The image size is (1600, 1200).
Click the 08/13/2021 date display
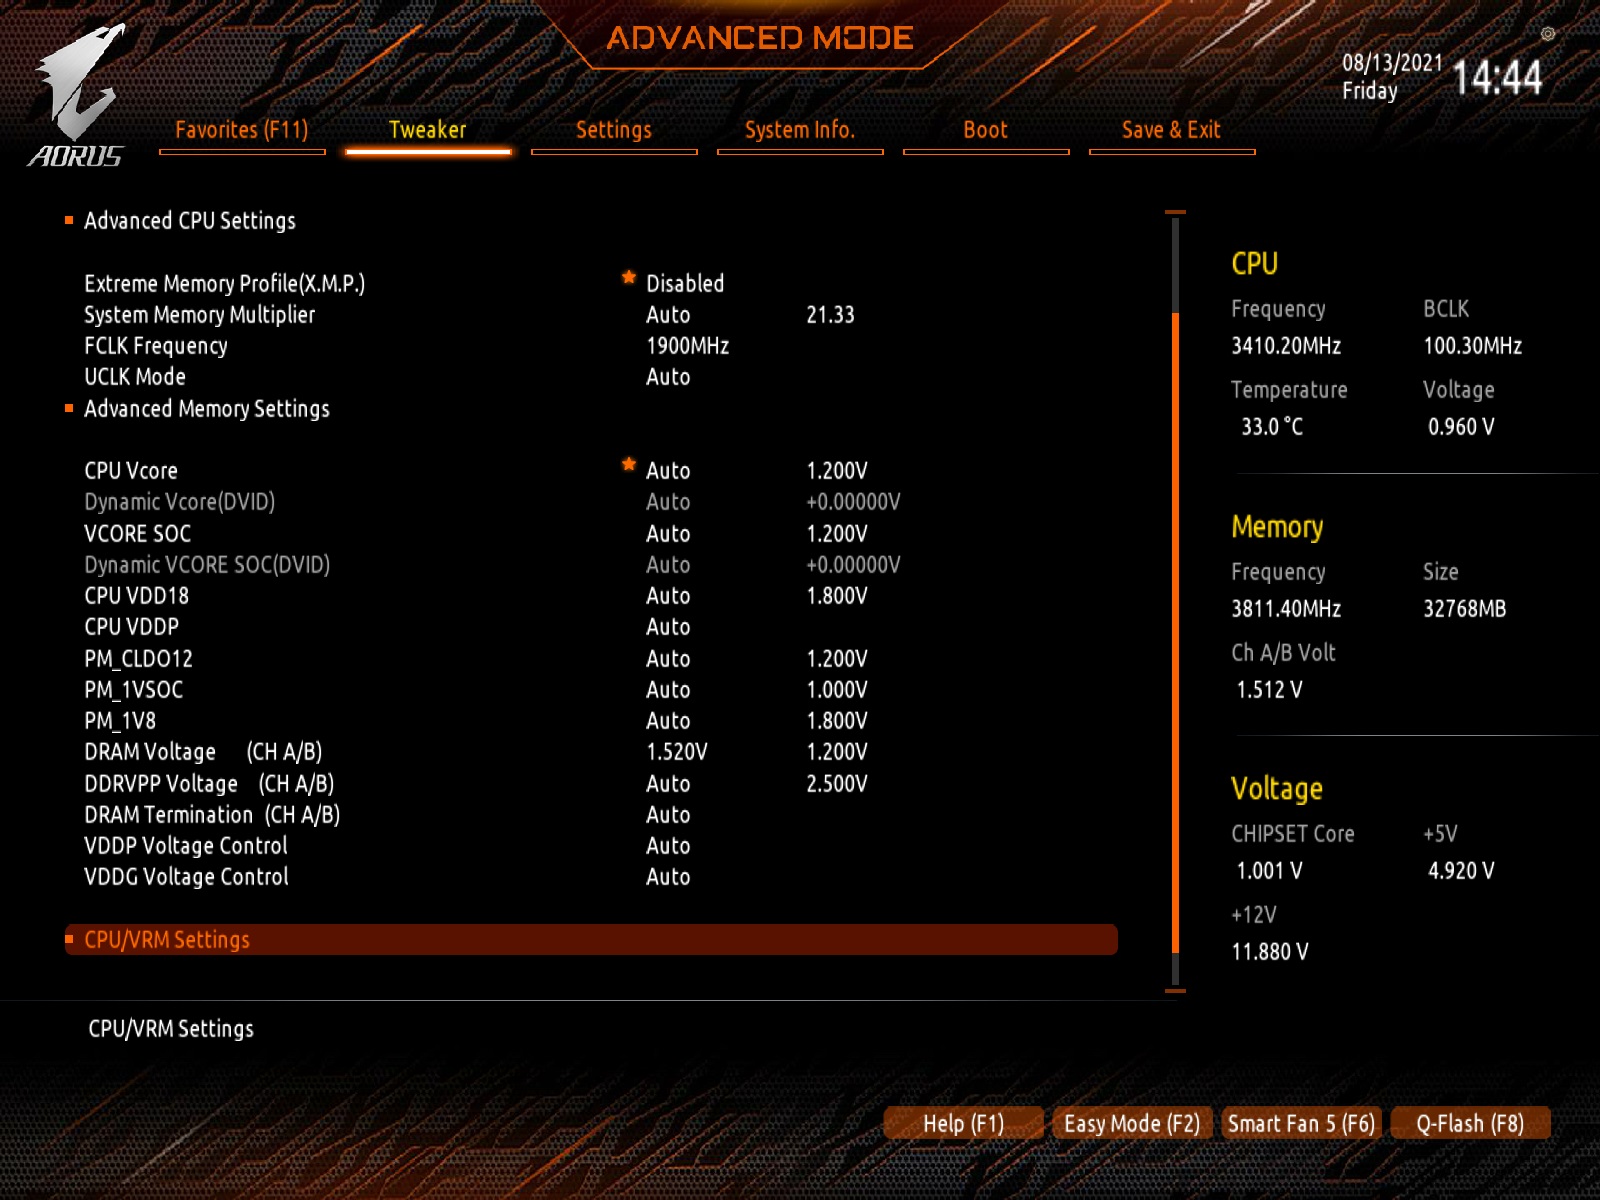click(1392, 62)
